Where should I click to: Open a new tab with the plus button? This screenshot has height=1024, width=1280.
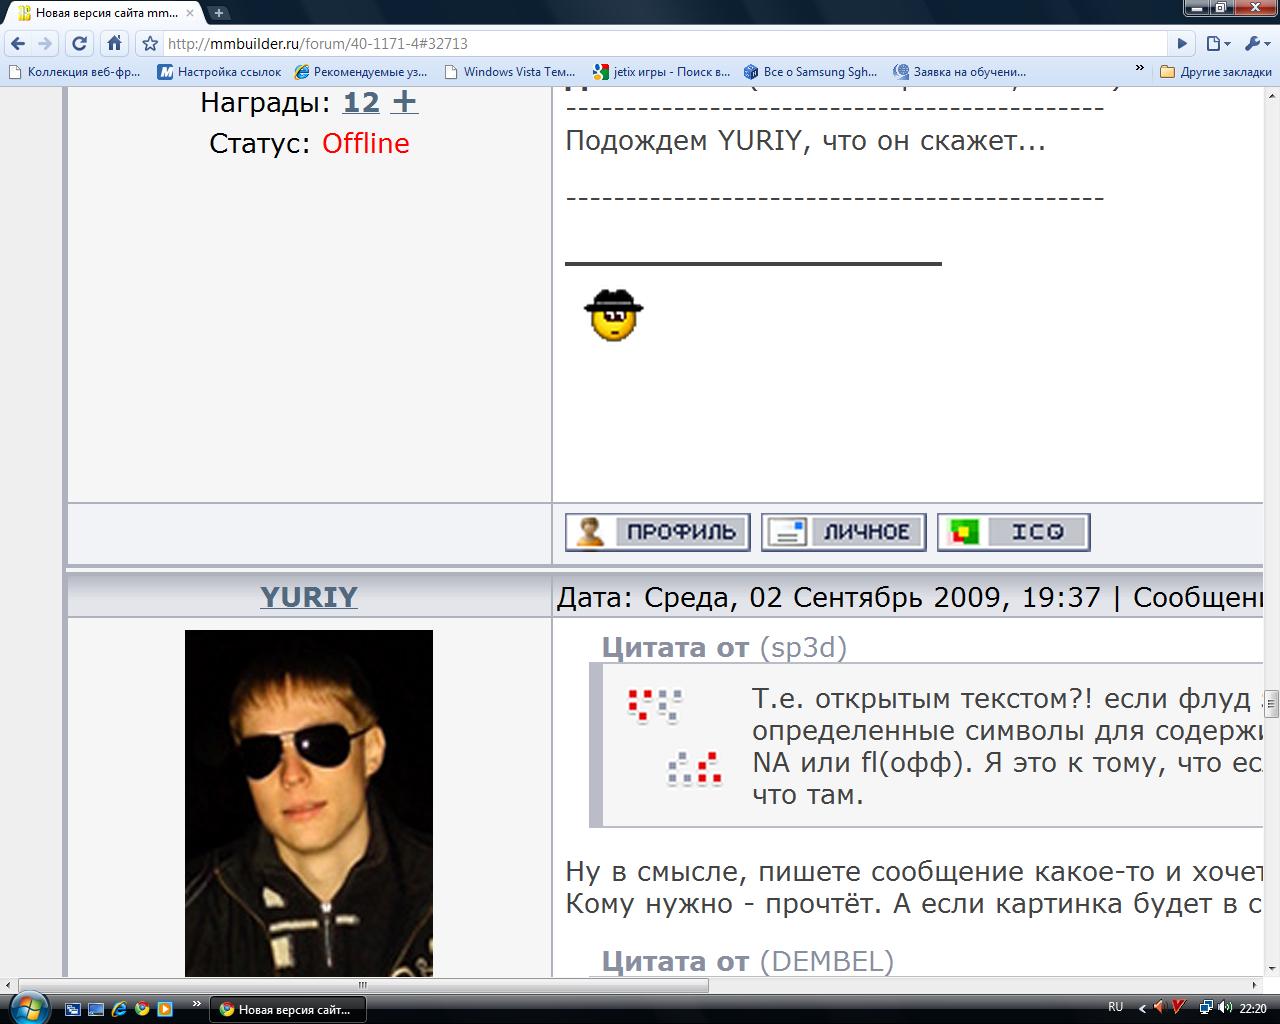[219, 13]
